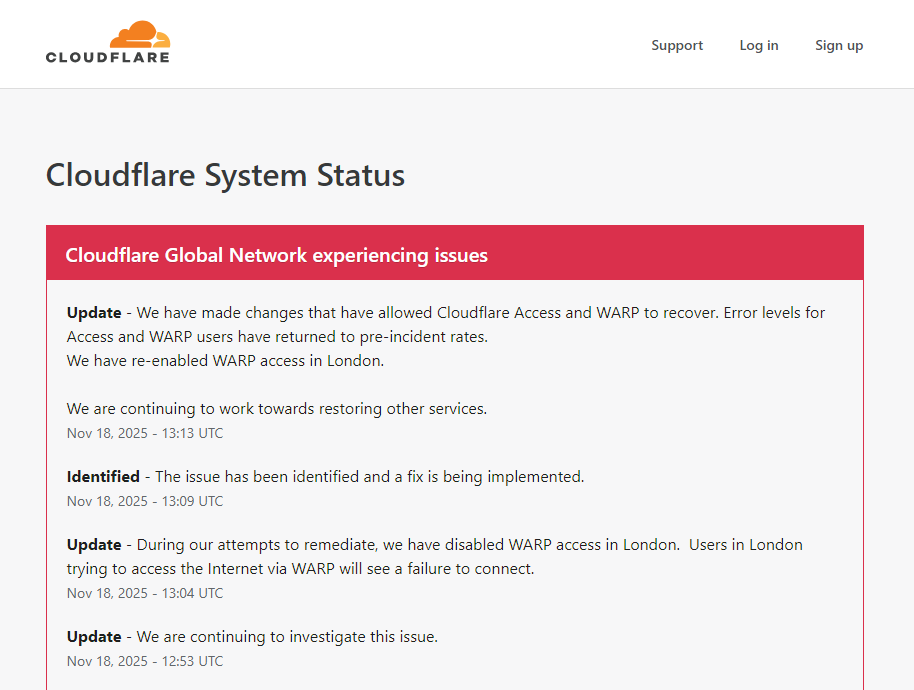Click the line about re-enabled WARP access in London
Image resolution: width=914 pixels, height=690 pixels.
tap(225, 361)
